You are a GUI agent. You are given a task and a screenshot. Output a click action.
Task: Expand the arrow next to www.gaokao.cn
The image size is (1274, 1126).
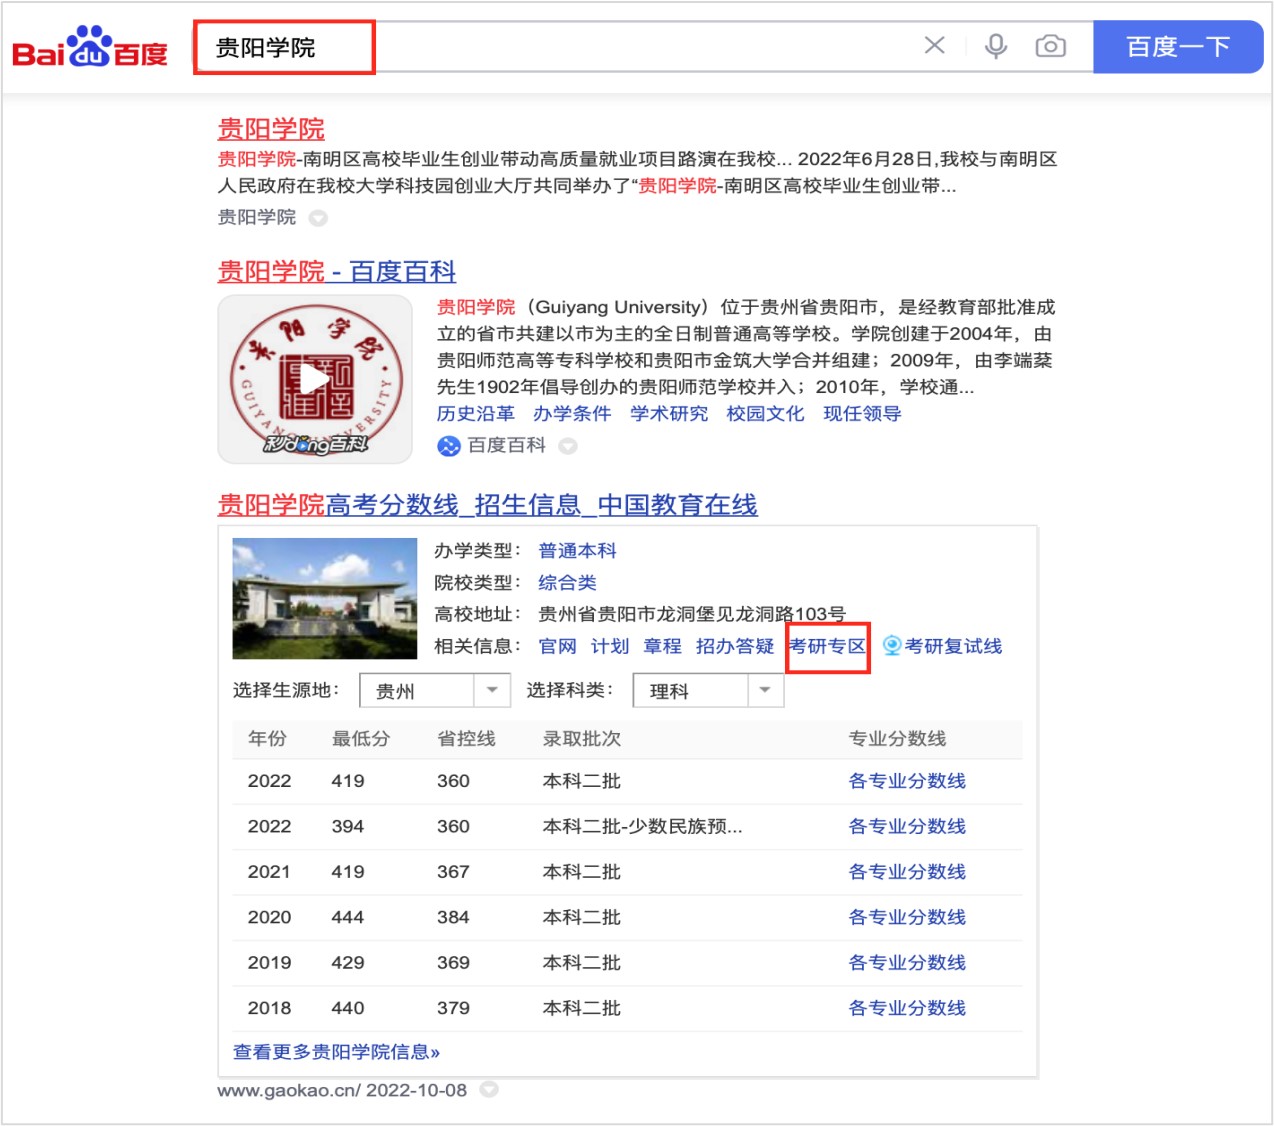click(489, 1090)
